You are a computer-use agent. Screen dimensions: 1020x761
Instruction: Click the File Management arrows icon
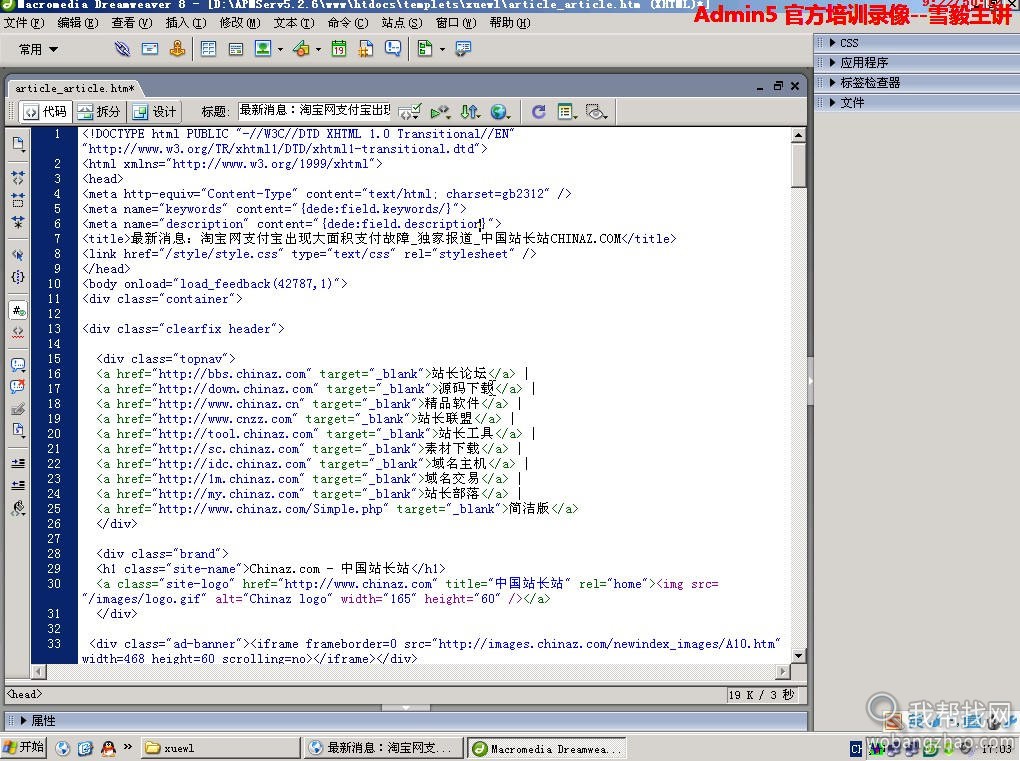coord(469,112)
